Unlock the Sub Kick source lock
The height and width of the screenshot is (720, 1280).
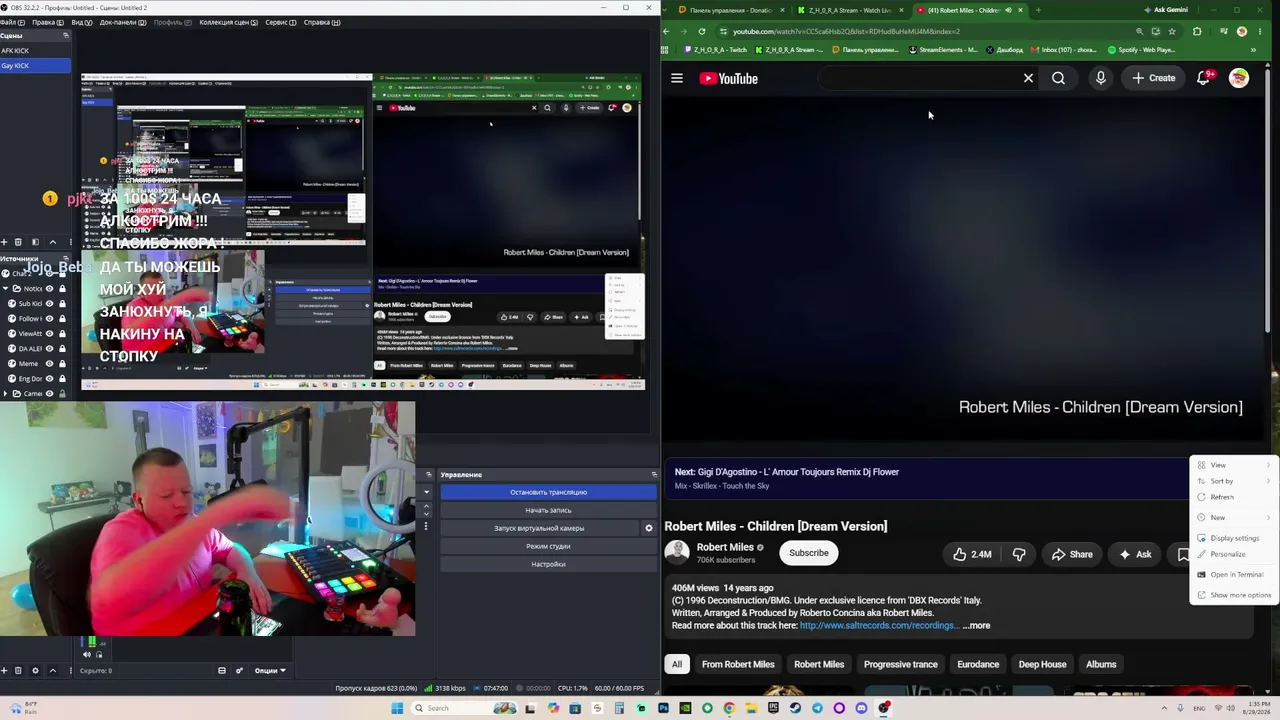[x=62, y=304]
